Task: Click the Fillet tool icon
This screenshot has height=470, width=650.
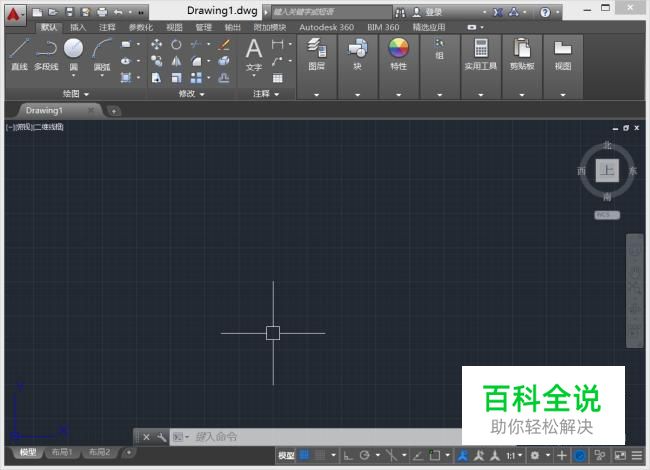Action: 196,61
